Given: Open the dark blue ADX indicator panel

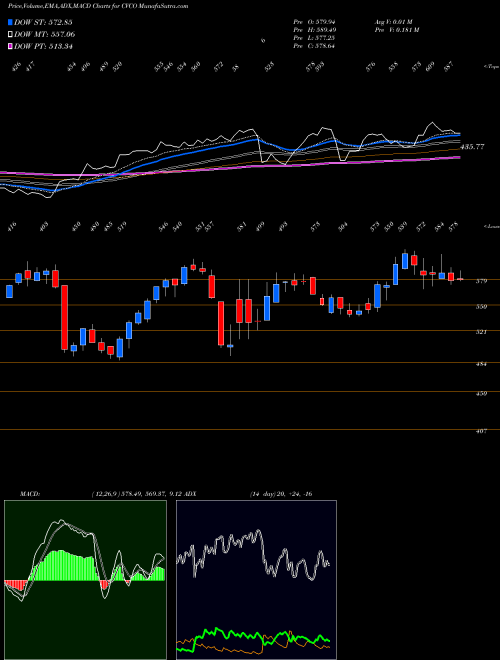Looking at the screenshot, I should 256,580.
